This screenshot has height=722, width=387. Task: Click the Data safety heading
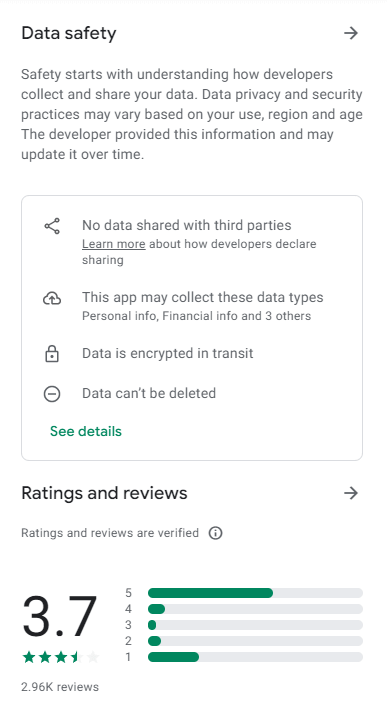tap(69, 34)
